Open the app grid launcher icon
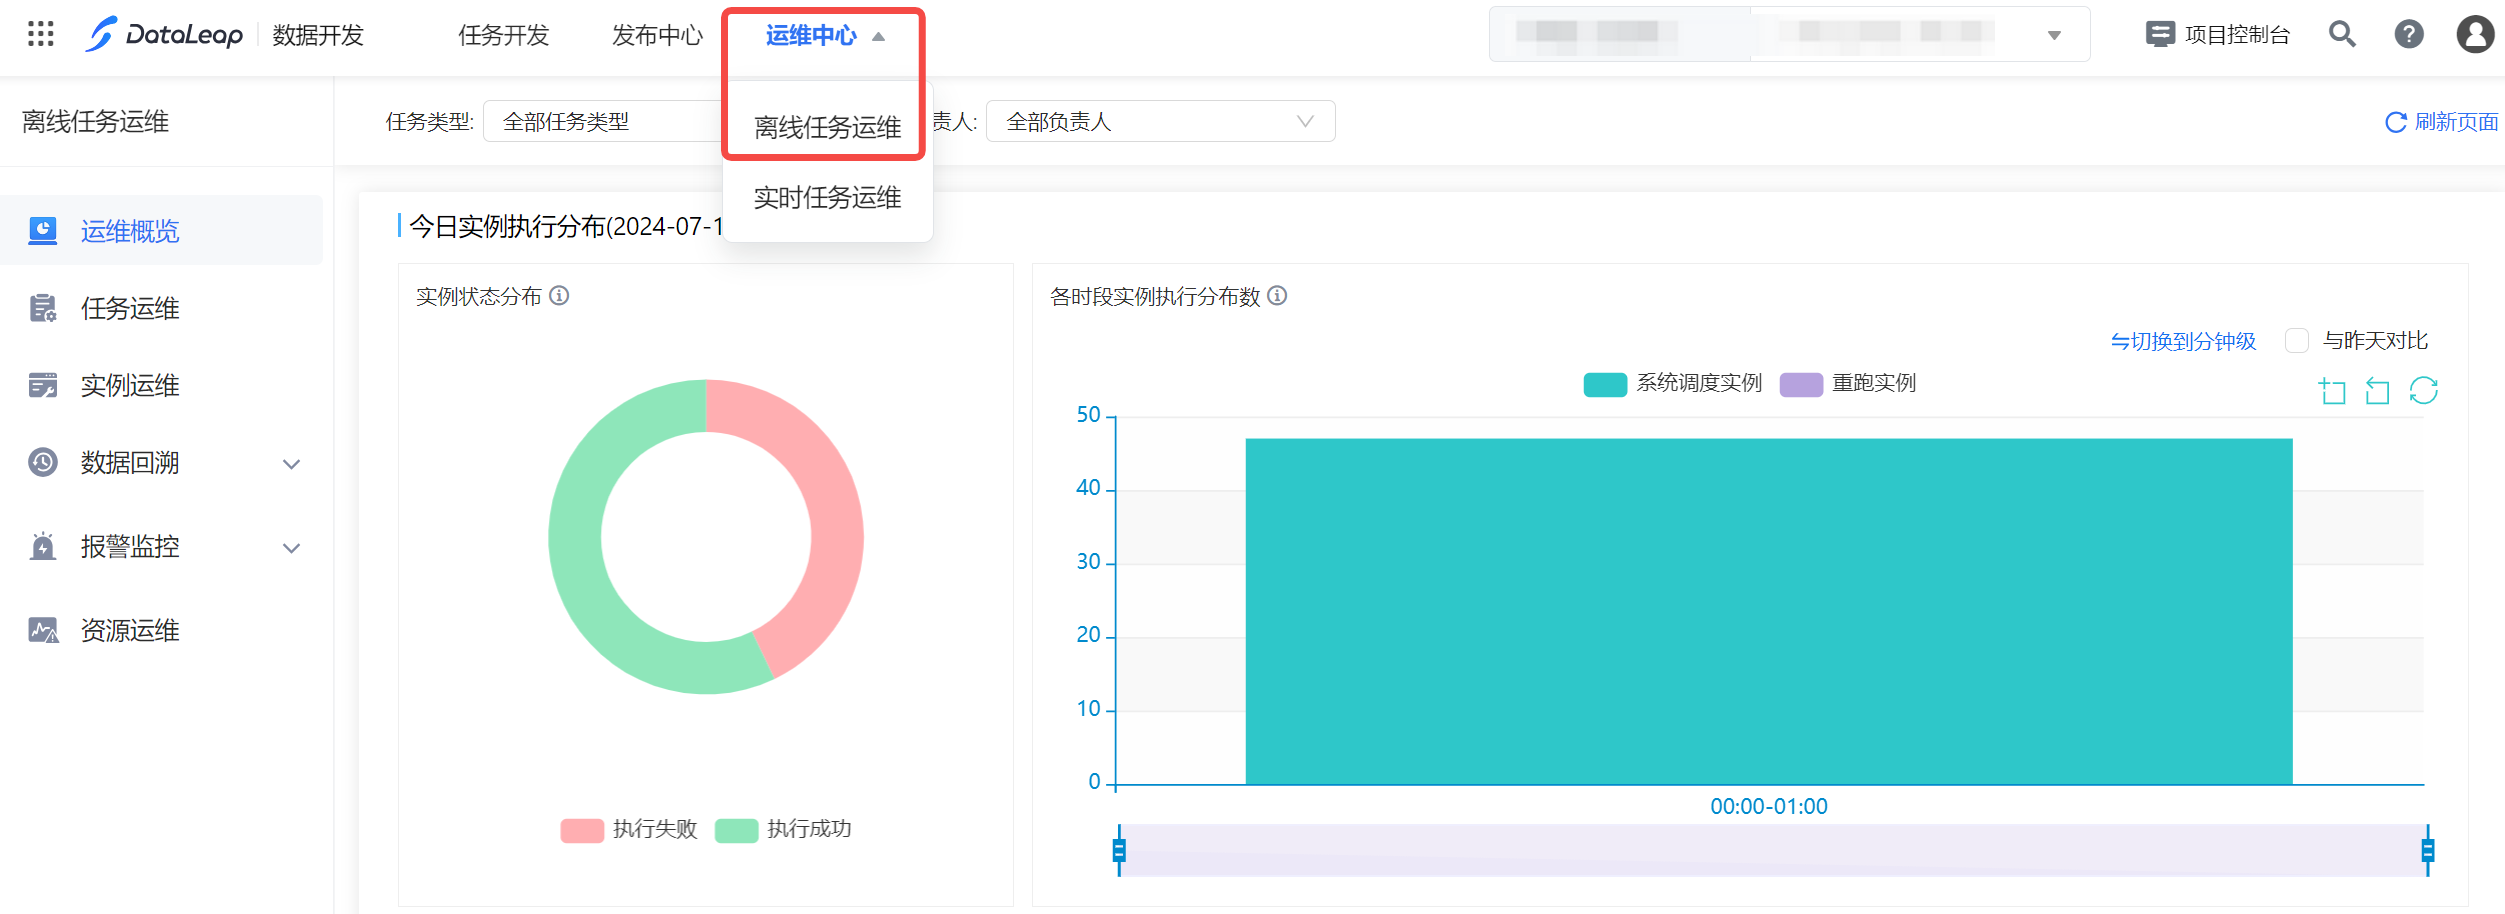 [x=40, y=34]
